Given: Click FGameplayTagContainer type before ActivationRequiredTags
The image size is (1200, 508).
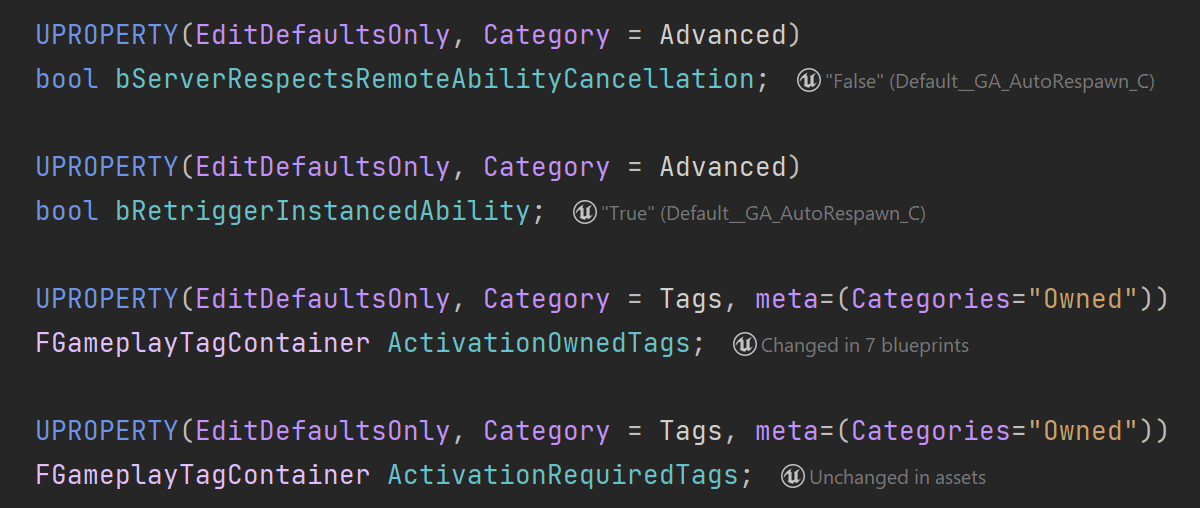Looking at the screenshot, I should tap(202, 475).
